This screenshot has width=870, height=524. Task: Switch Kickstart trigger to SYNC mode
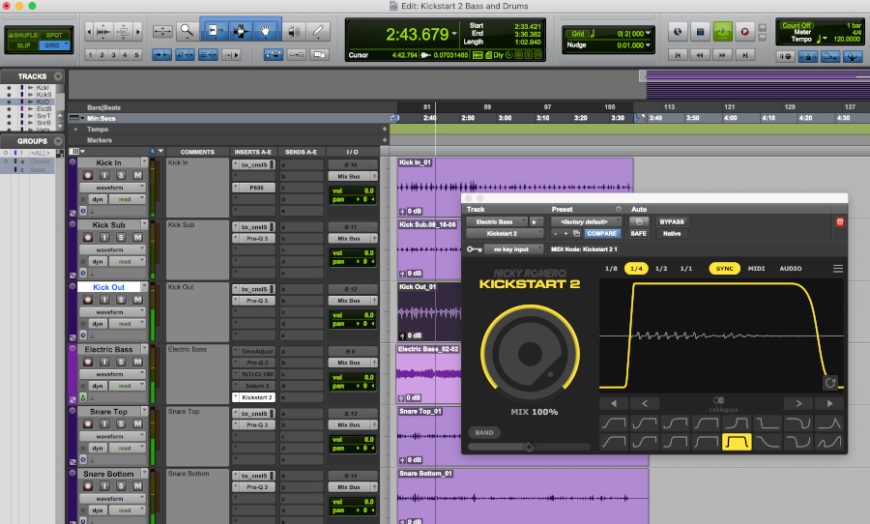(724, 269)
